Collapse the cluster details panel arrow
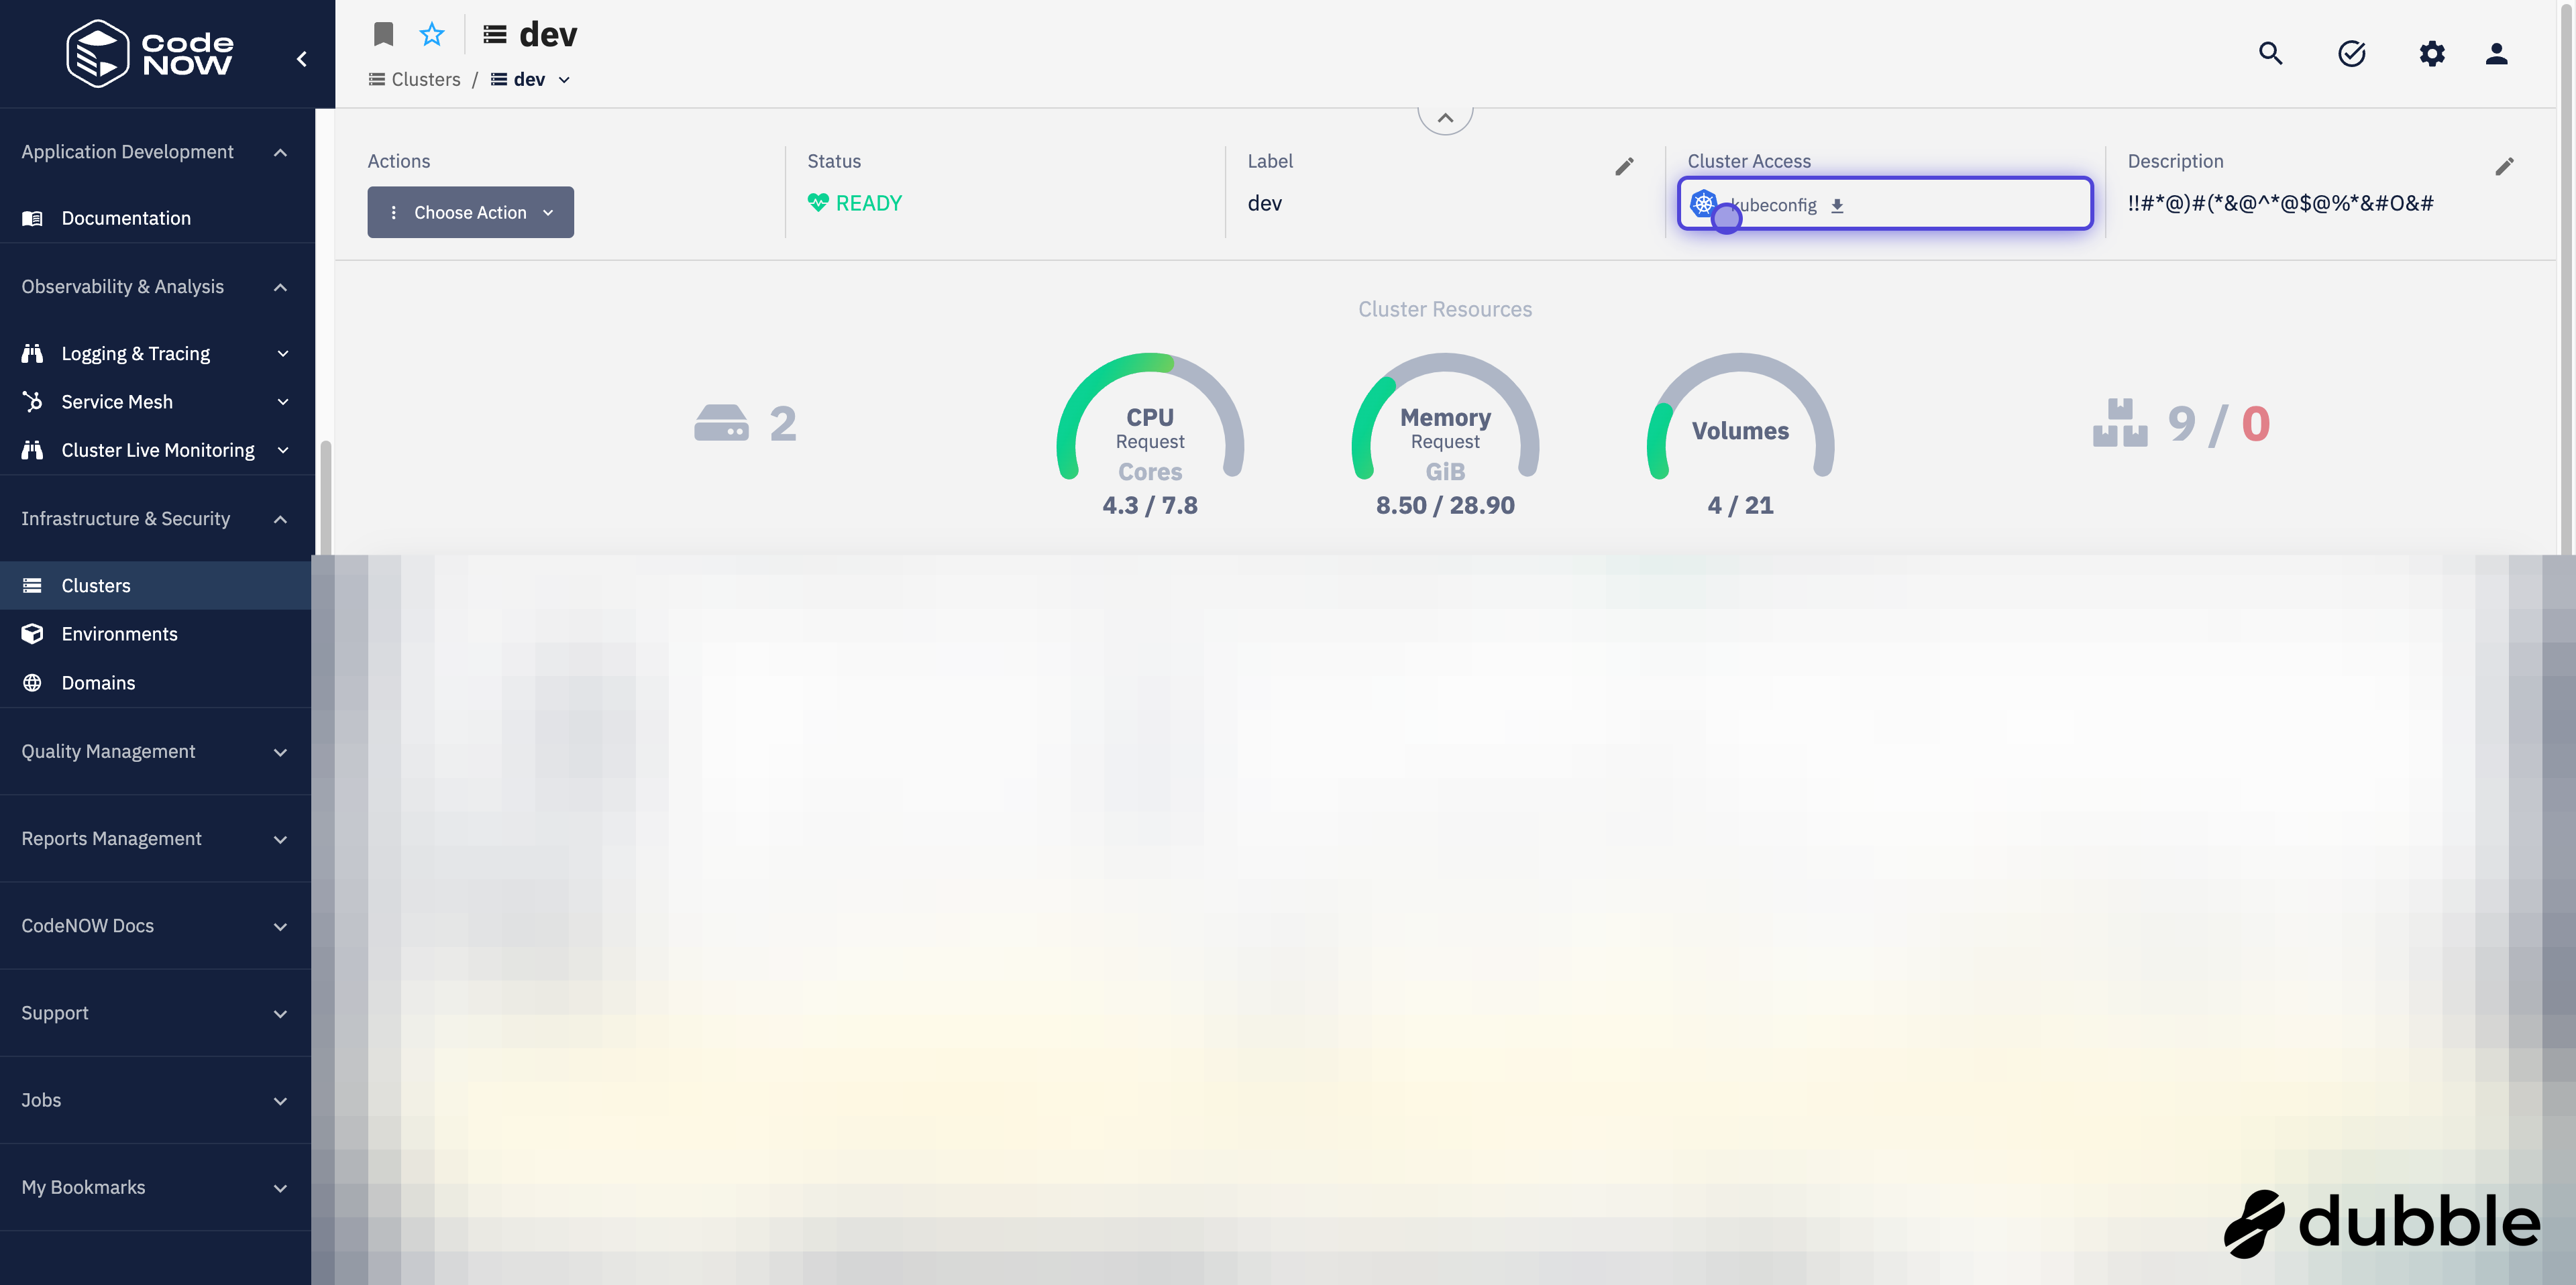The height and width of the screenshot is (1285, 2576). click(x=1445, y=118)
